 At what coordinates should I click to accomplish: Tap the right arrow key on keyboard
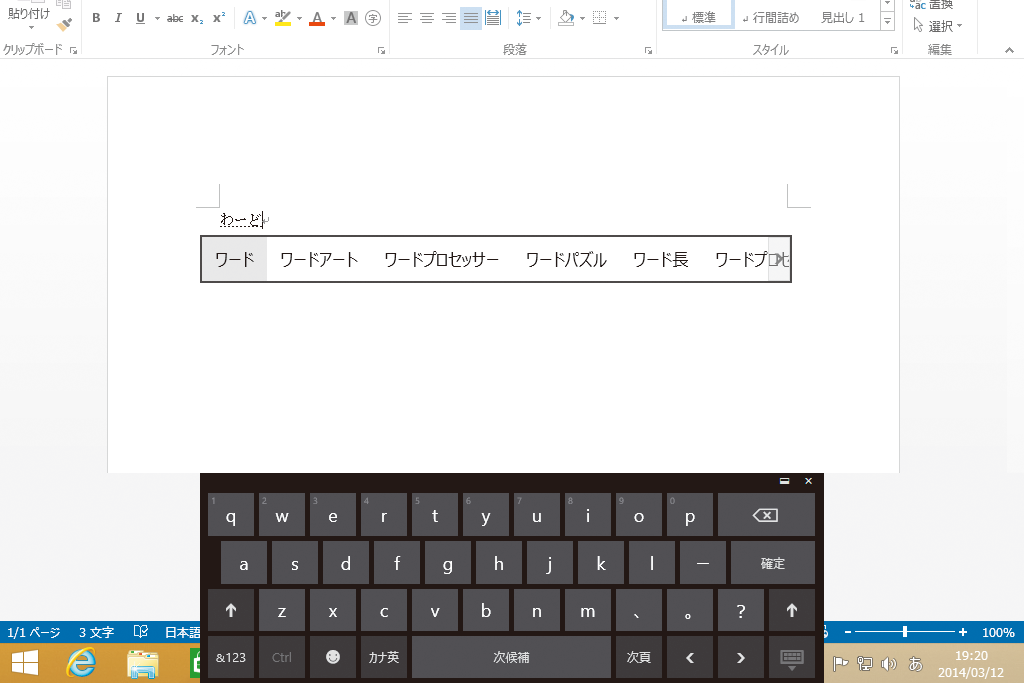[741, 658]
